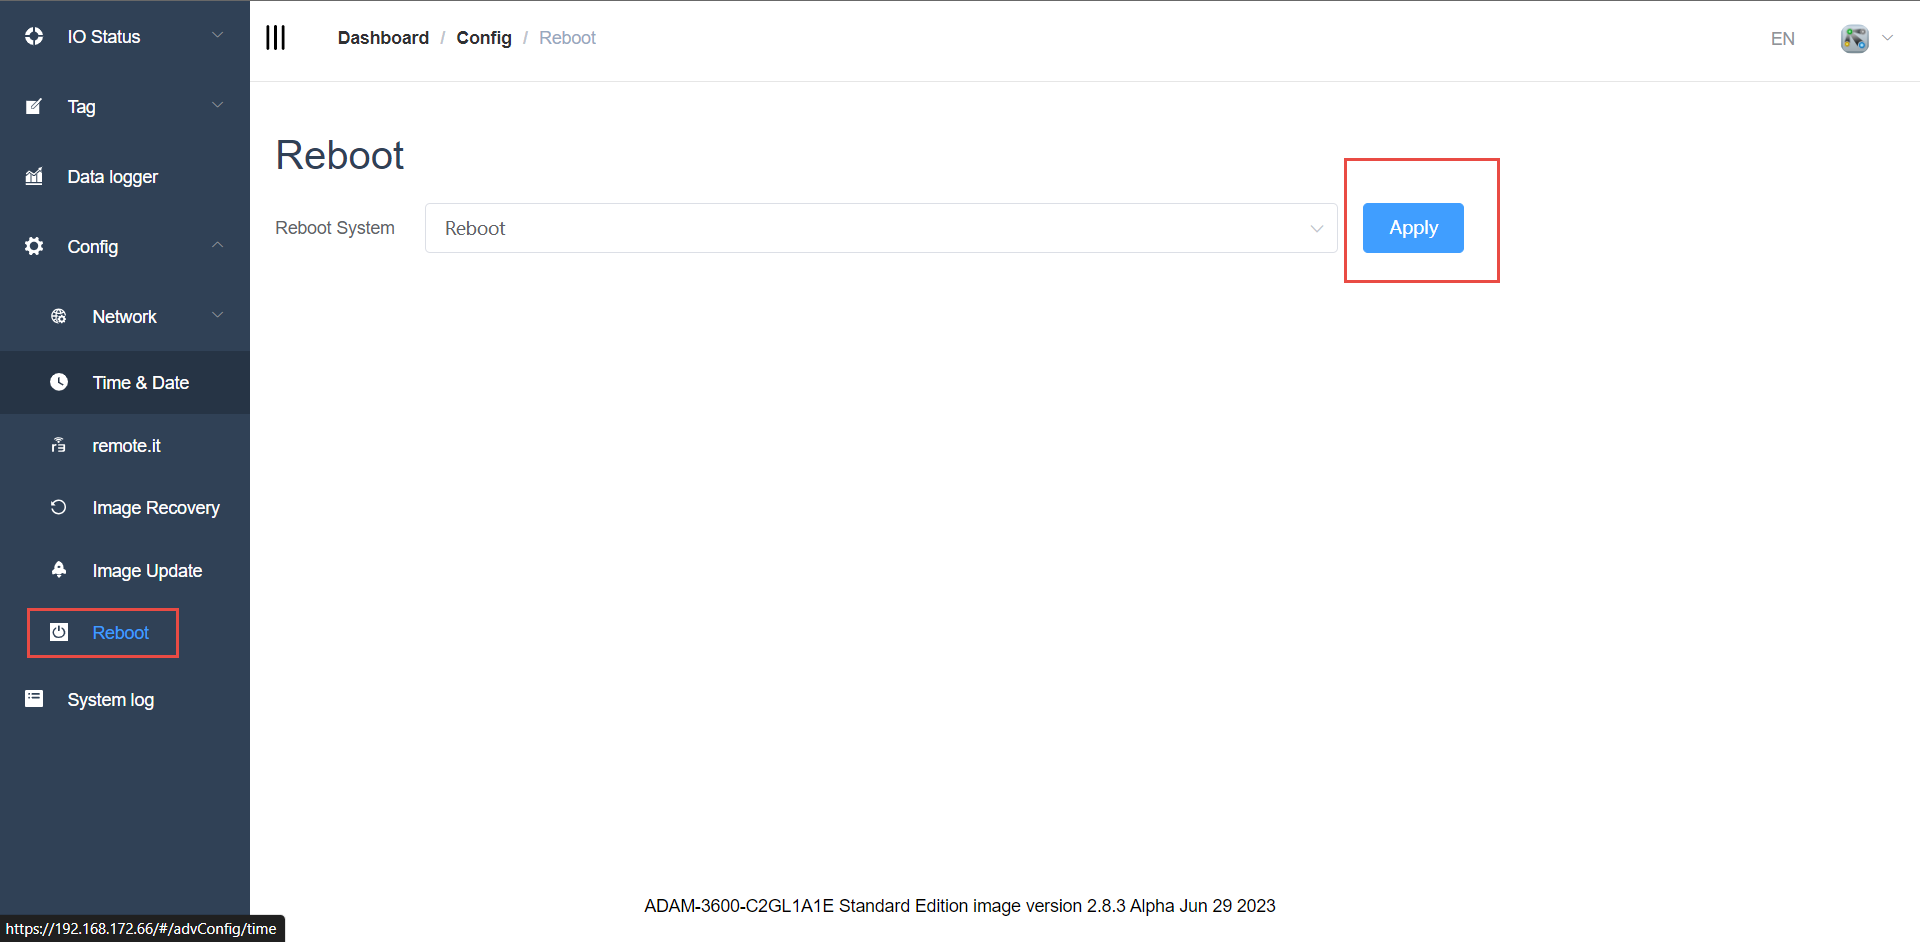
Task: Click the System log list icon
Action: click(x=34, y=699)
